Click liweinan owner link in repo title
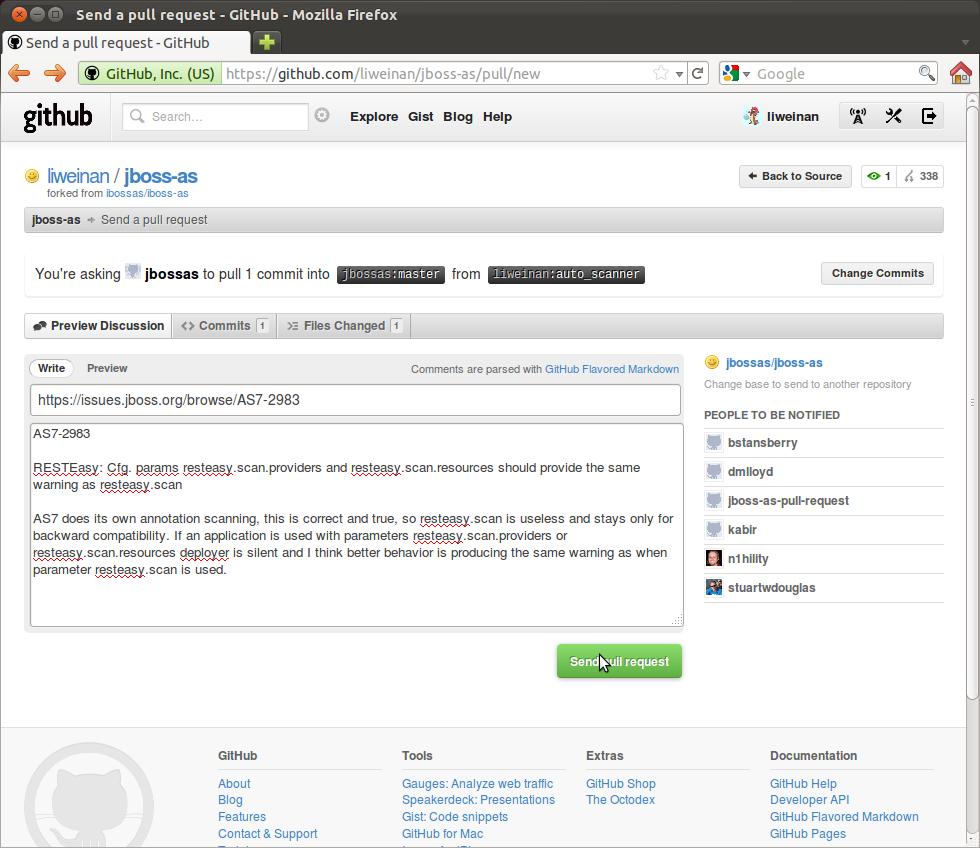Screen dimensions: 980x848 tap(78, 176)
